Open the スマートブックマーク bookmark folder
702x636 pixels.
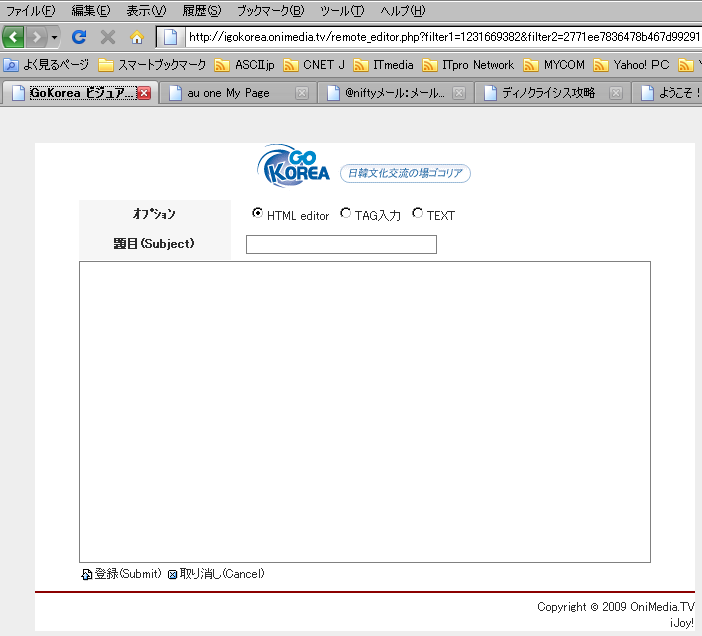point(152,65)
